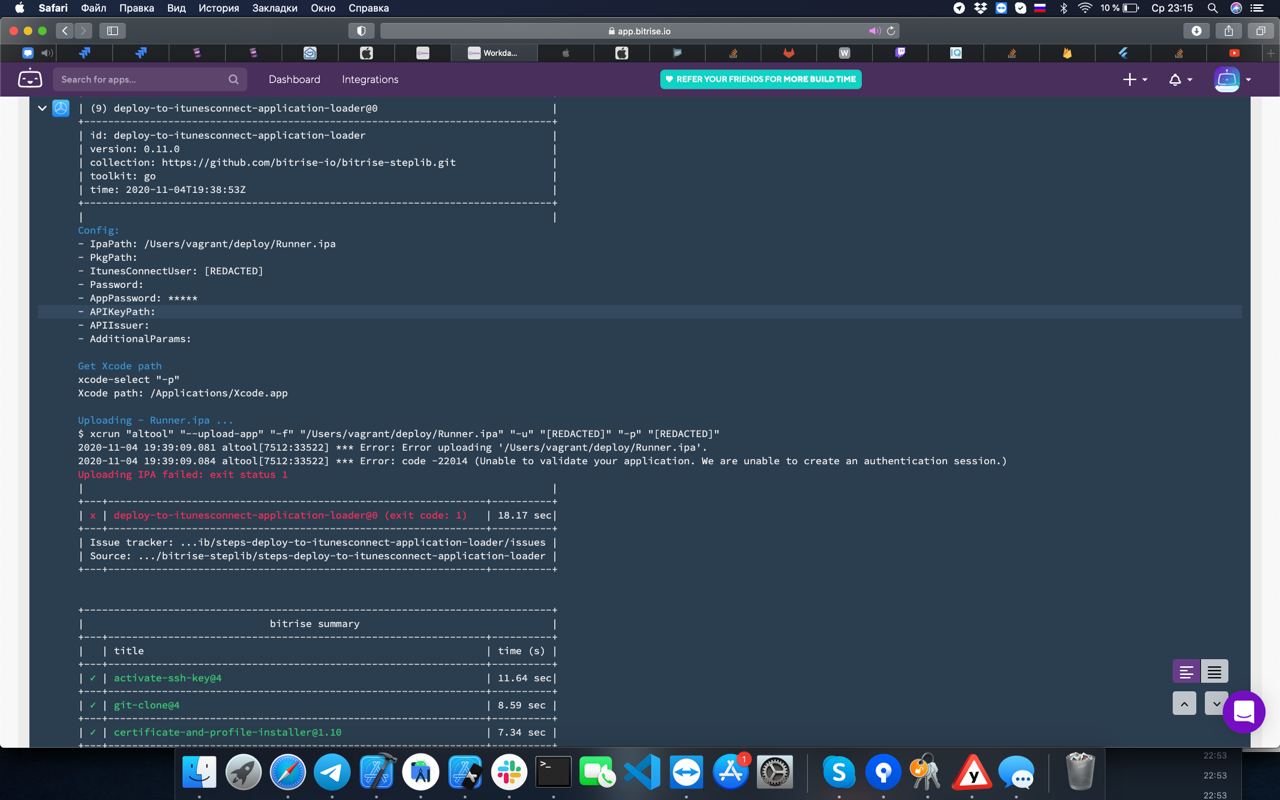Click 'certificate-and-profile-installer@1.10' row
Image resolution: width=1280 pixels, height=800 pixels.
point(228,732)
